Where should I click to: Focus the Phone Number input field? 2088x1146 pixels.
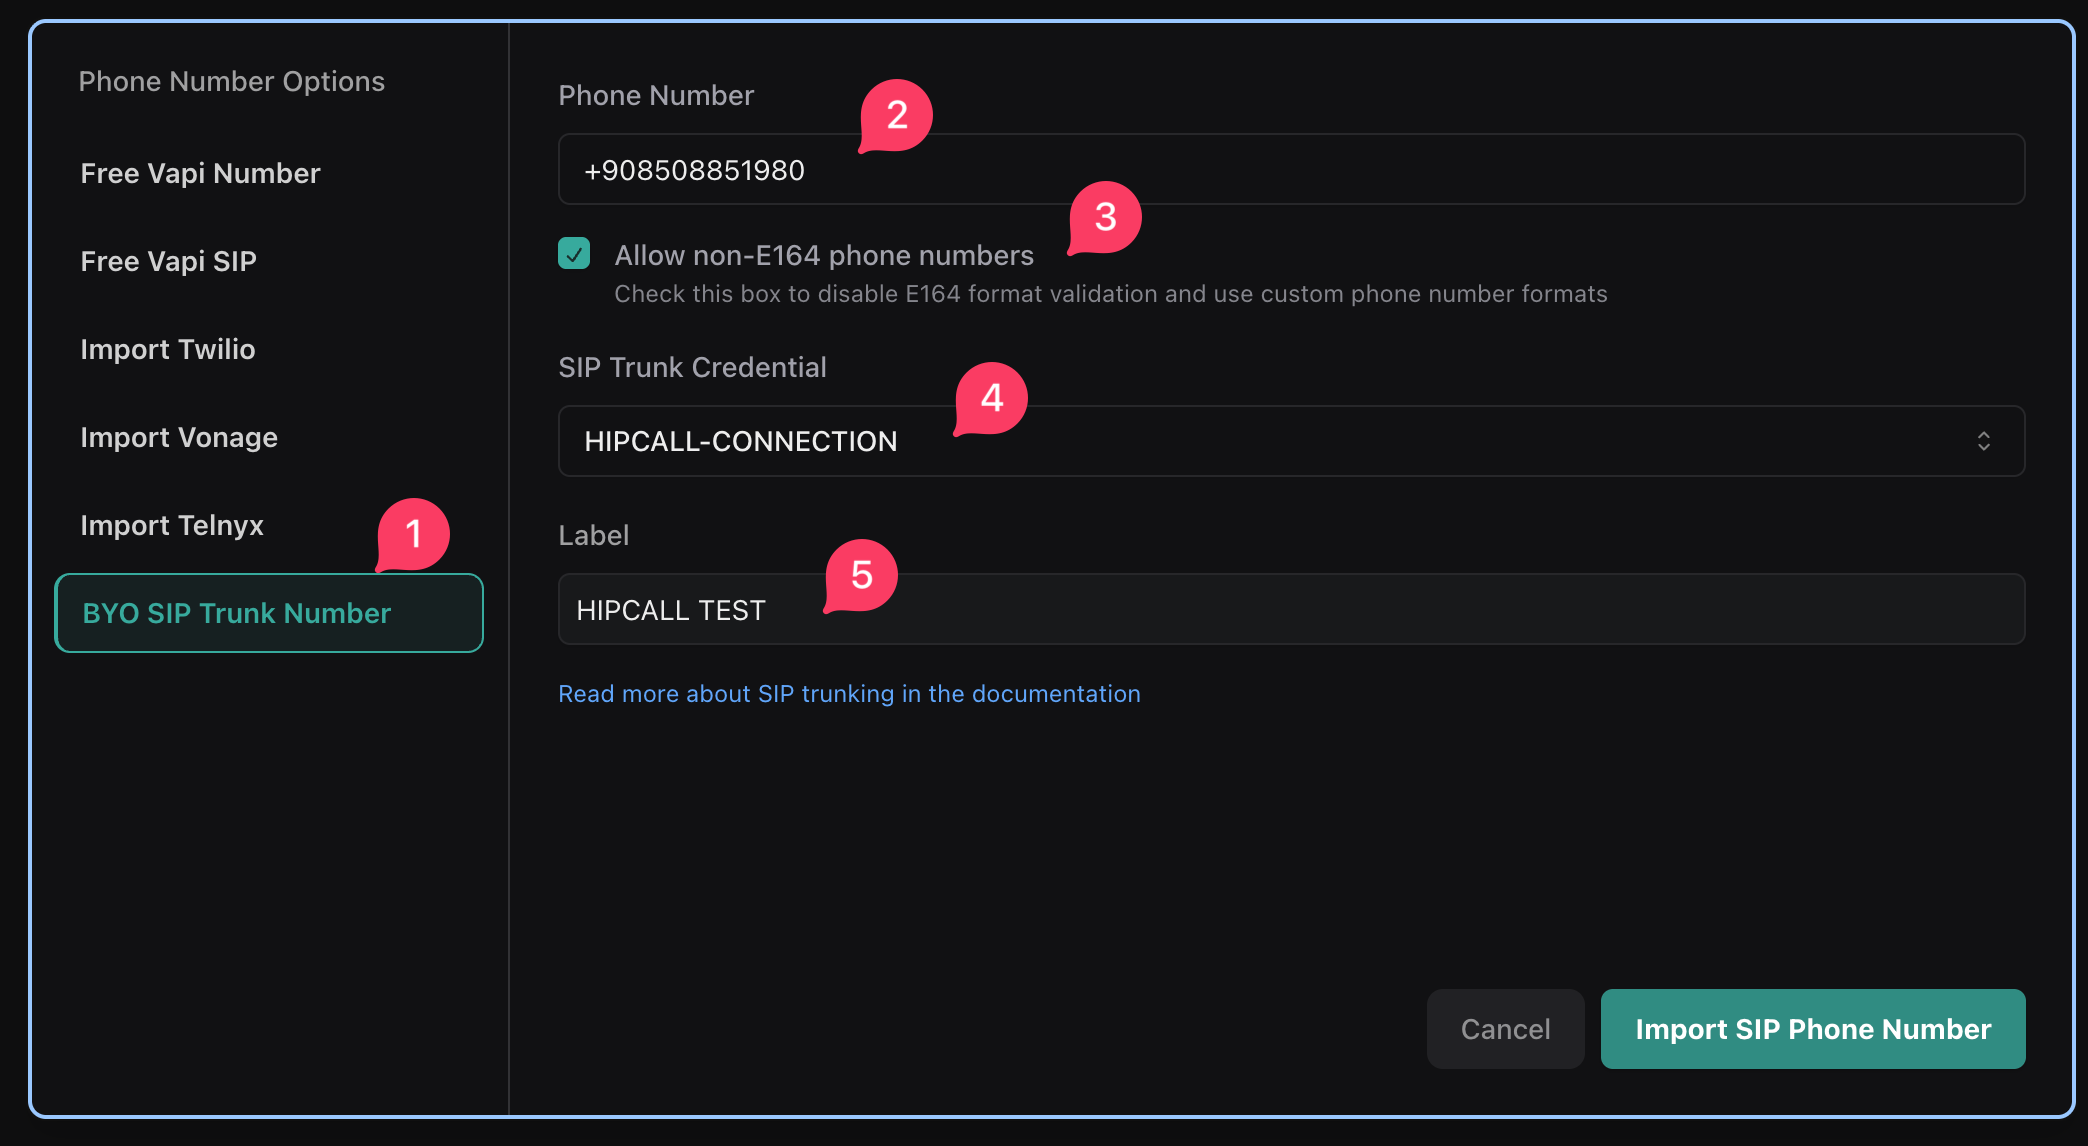coord(1290,170)
